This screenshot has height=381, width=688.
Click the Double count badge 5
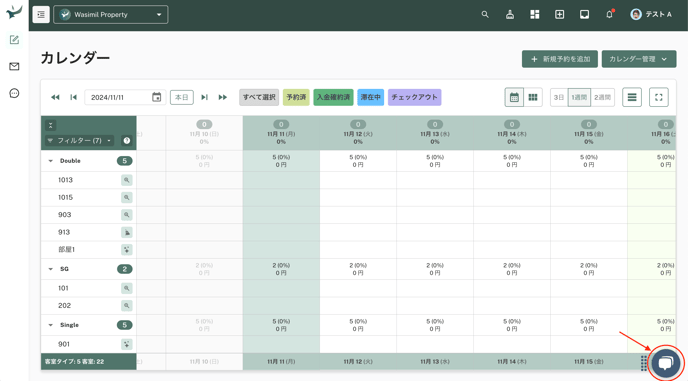[x=125, y=161]
